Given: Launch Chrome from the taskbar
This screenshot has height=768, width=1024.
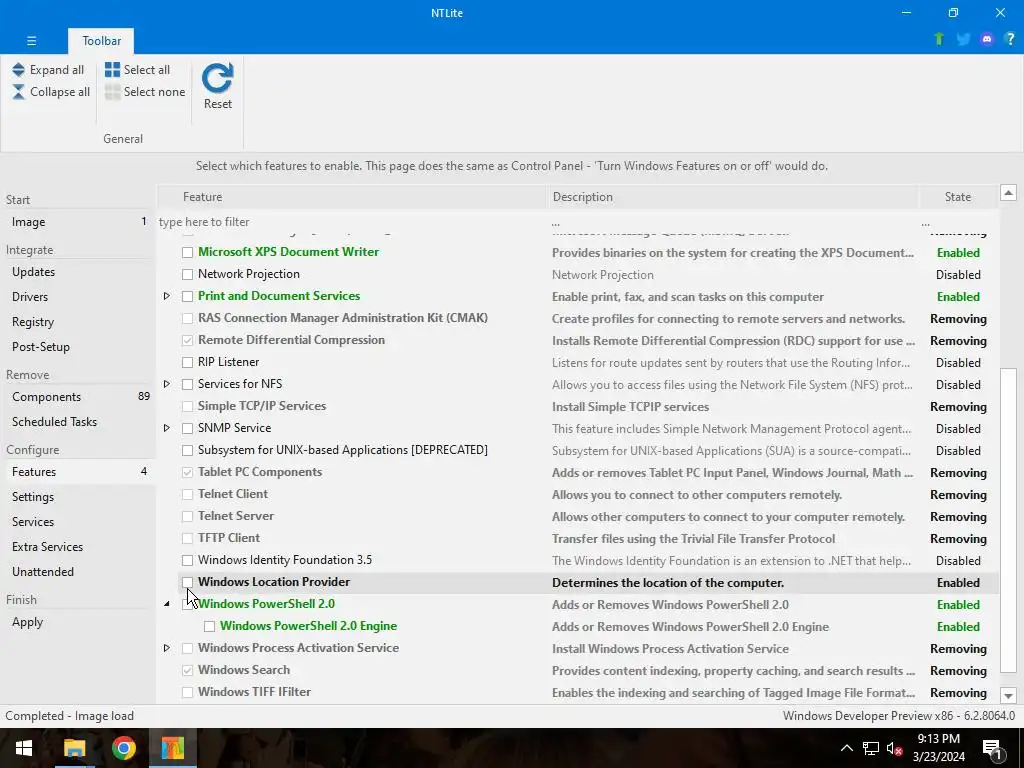Looking at the screenshot, I should (123, 748).
